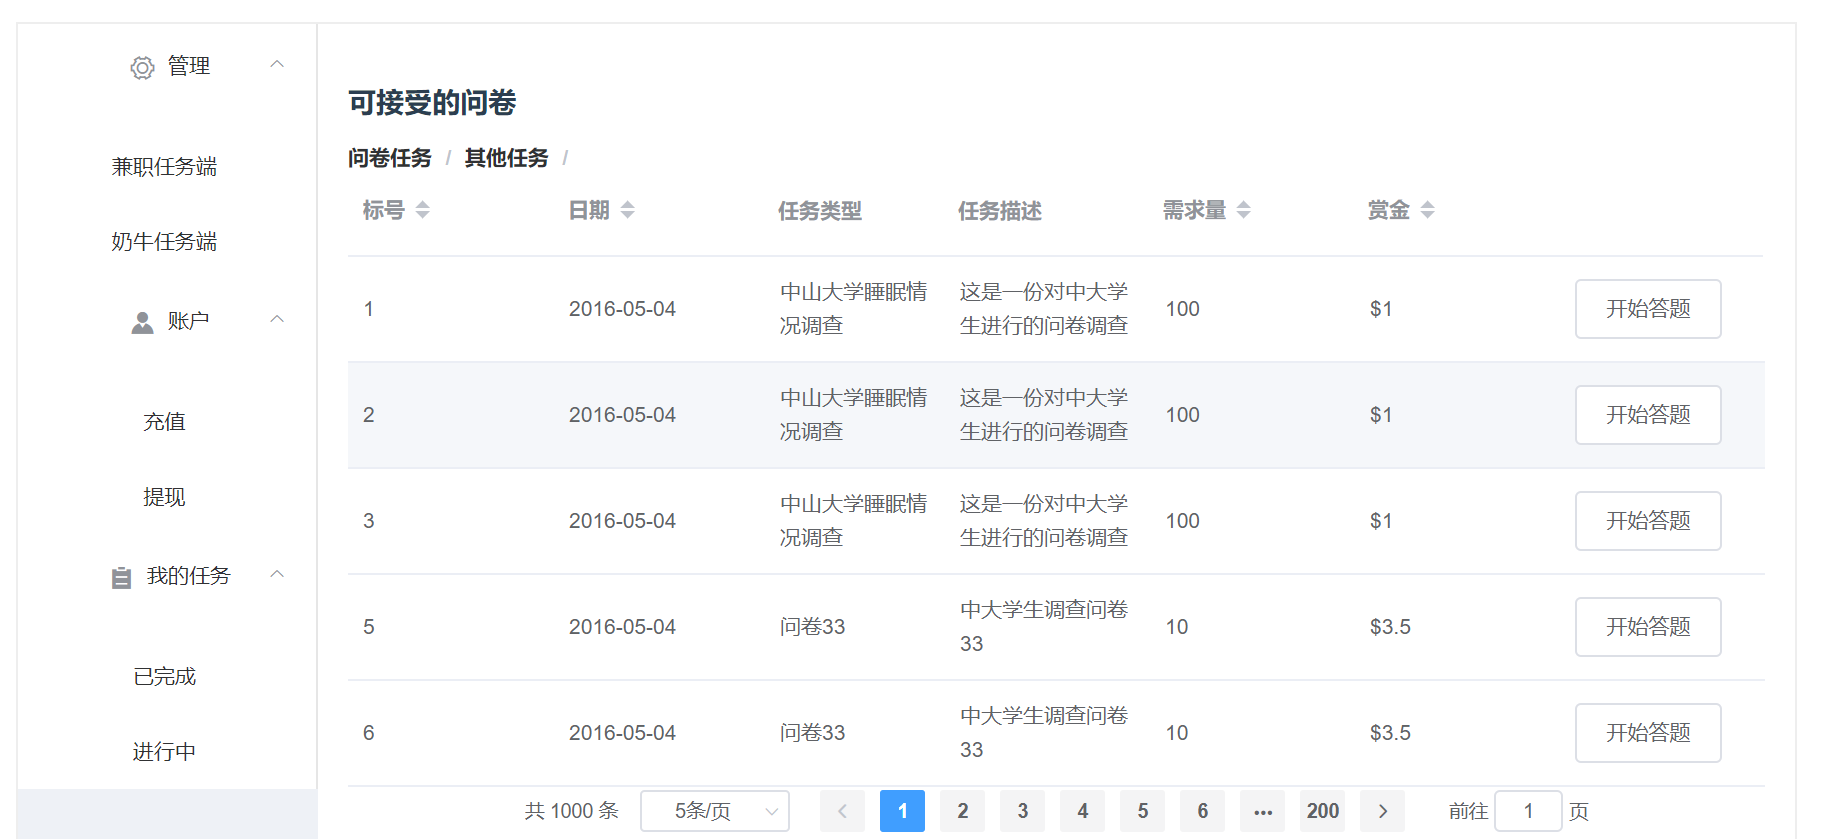Jump to page 200 in pagination
This screenshot has height=839, width=1823.
tap(1322, 811)
